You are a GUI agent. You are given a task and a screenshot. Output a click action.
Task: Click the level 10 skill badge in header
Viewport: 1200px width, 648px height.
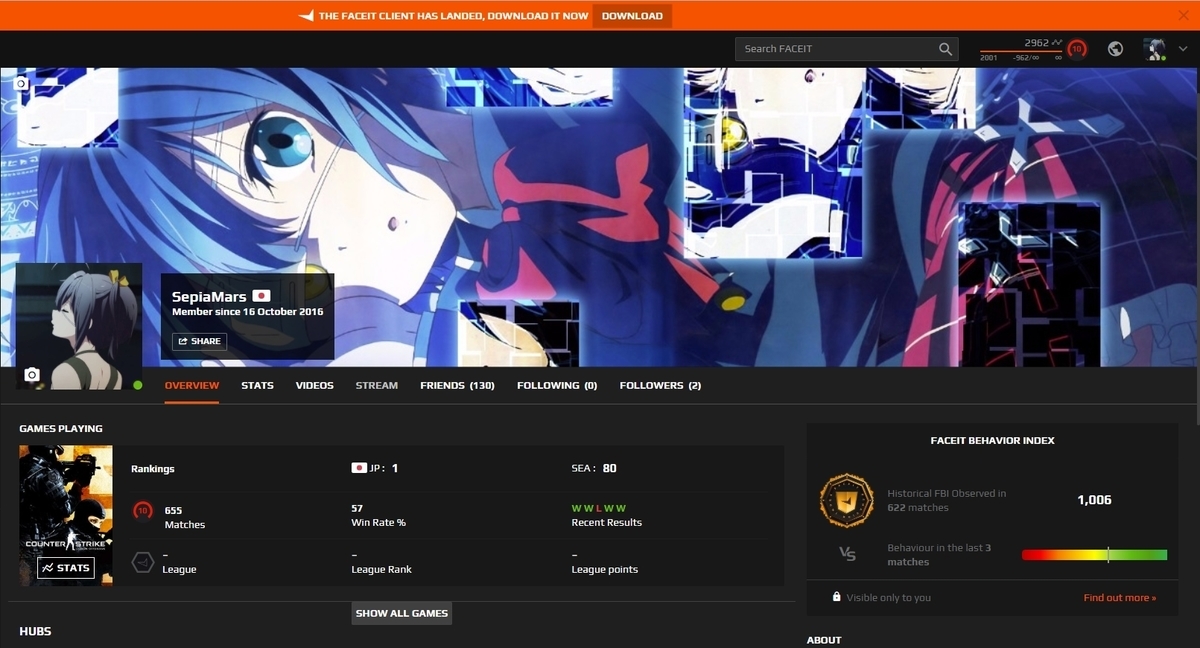1077,48
